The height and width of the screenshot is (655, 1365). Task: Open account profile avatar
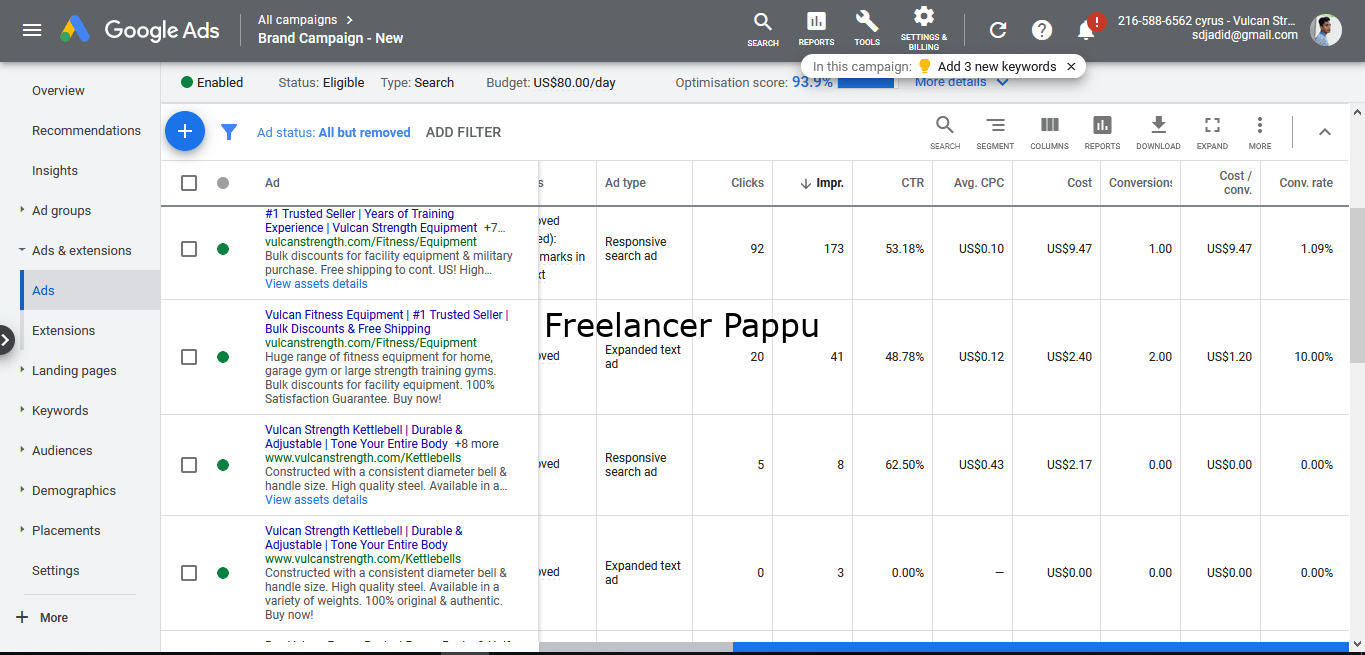[x=1326, y=30]
